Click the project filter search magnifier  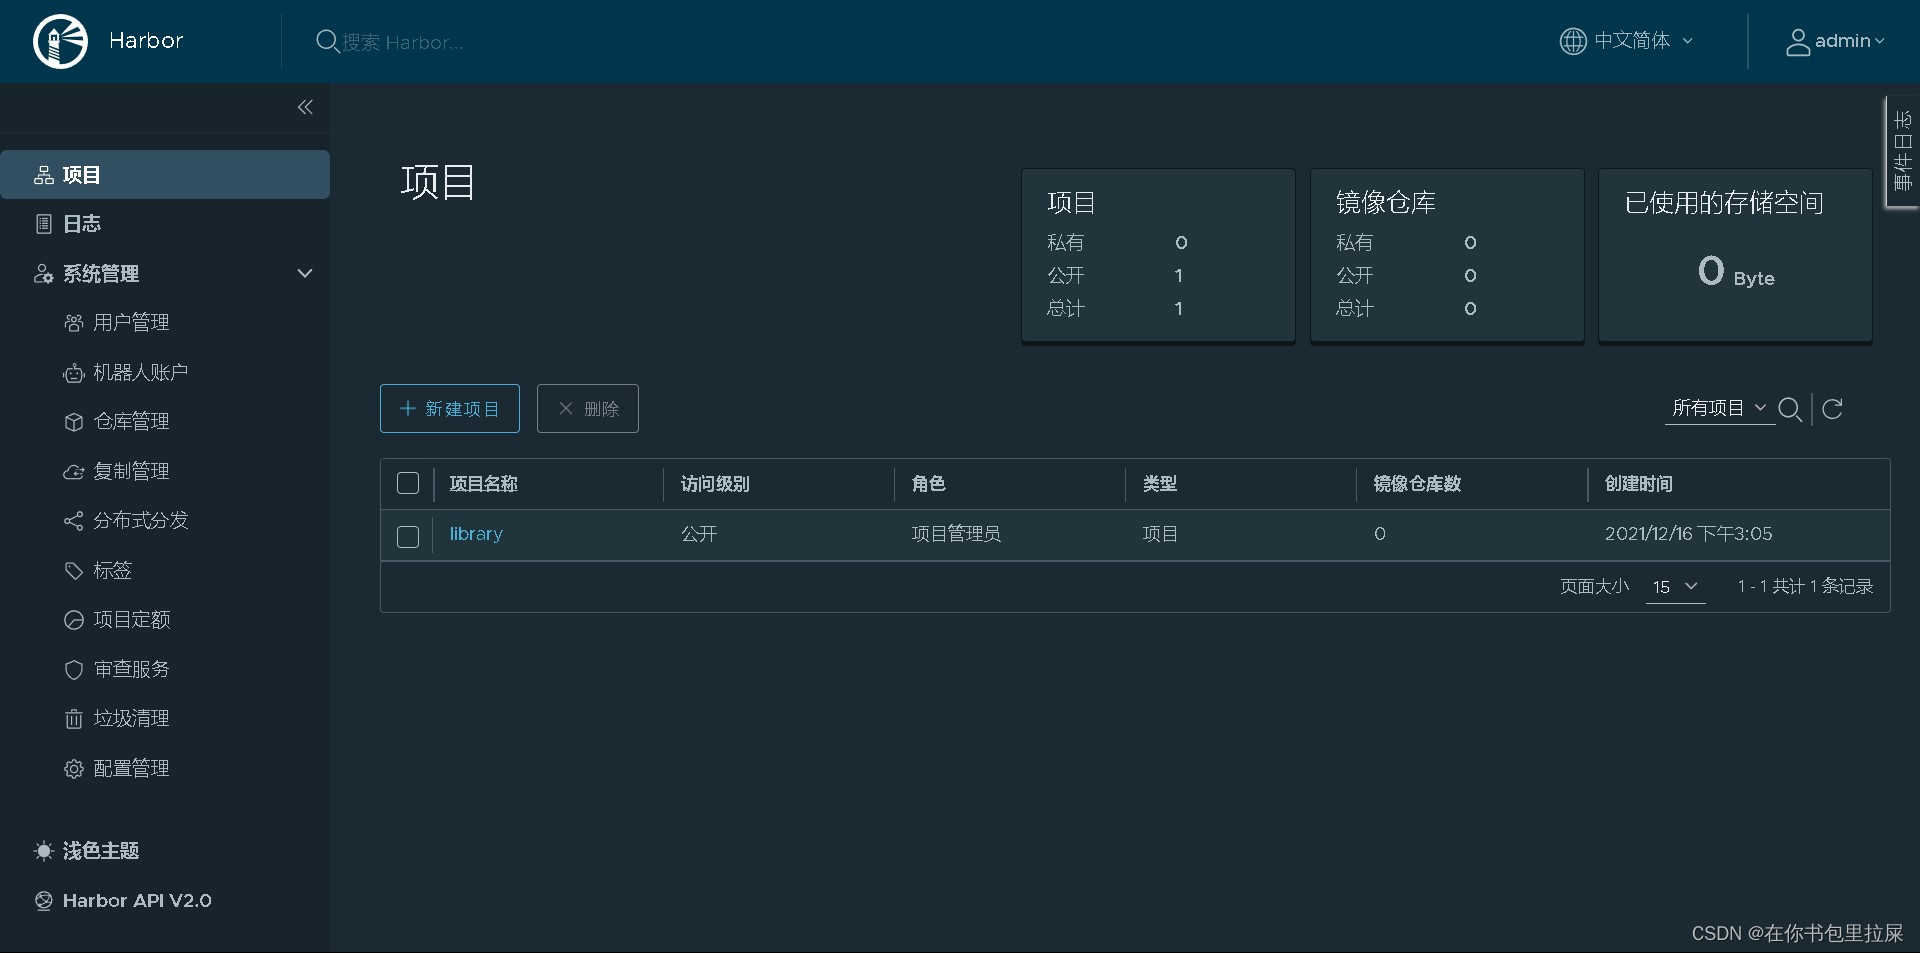[x=1791, y=409]
